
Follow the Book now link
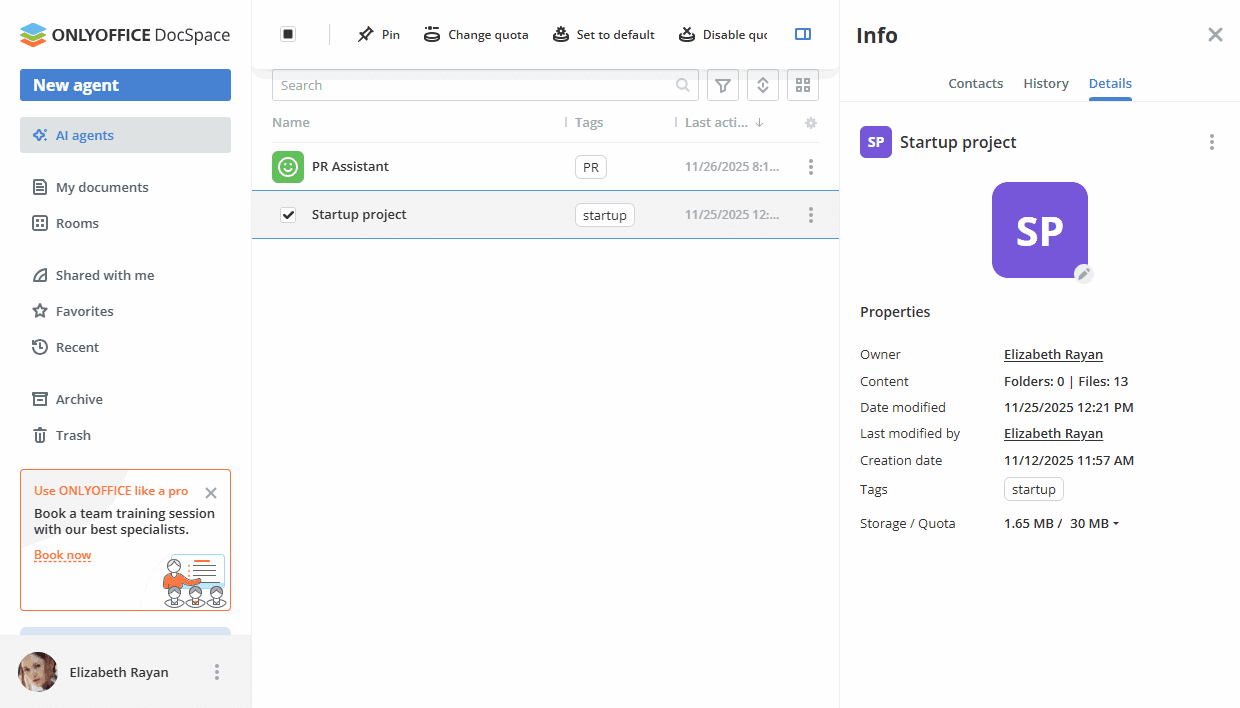pos(62,555)
